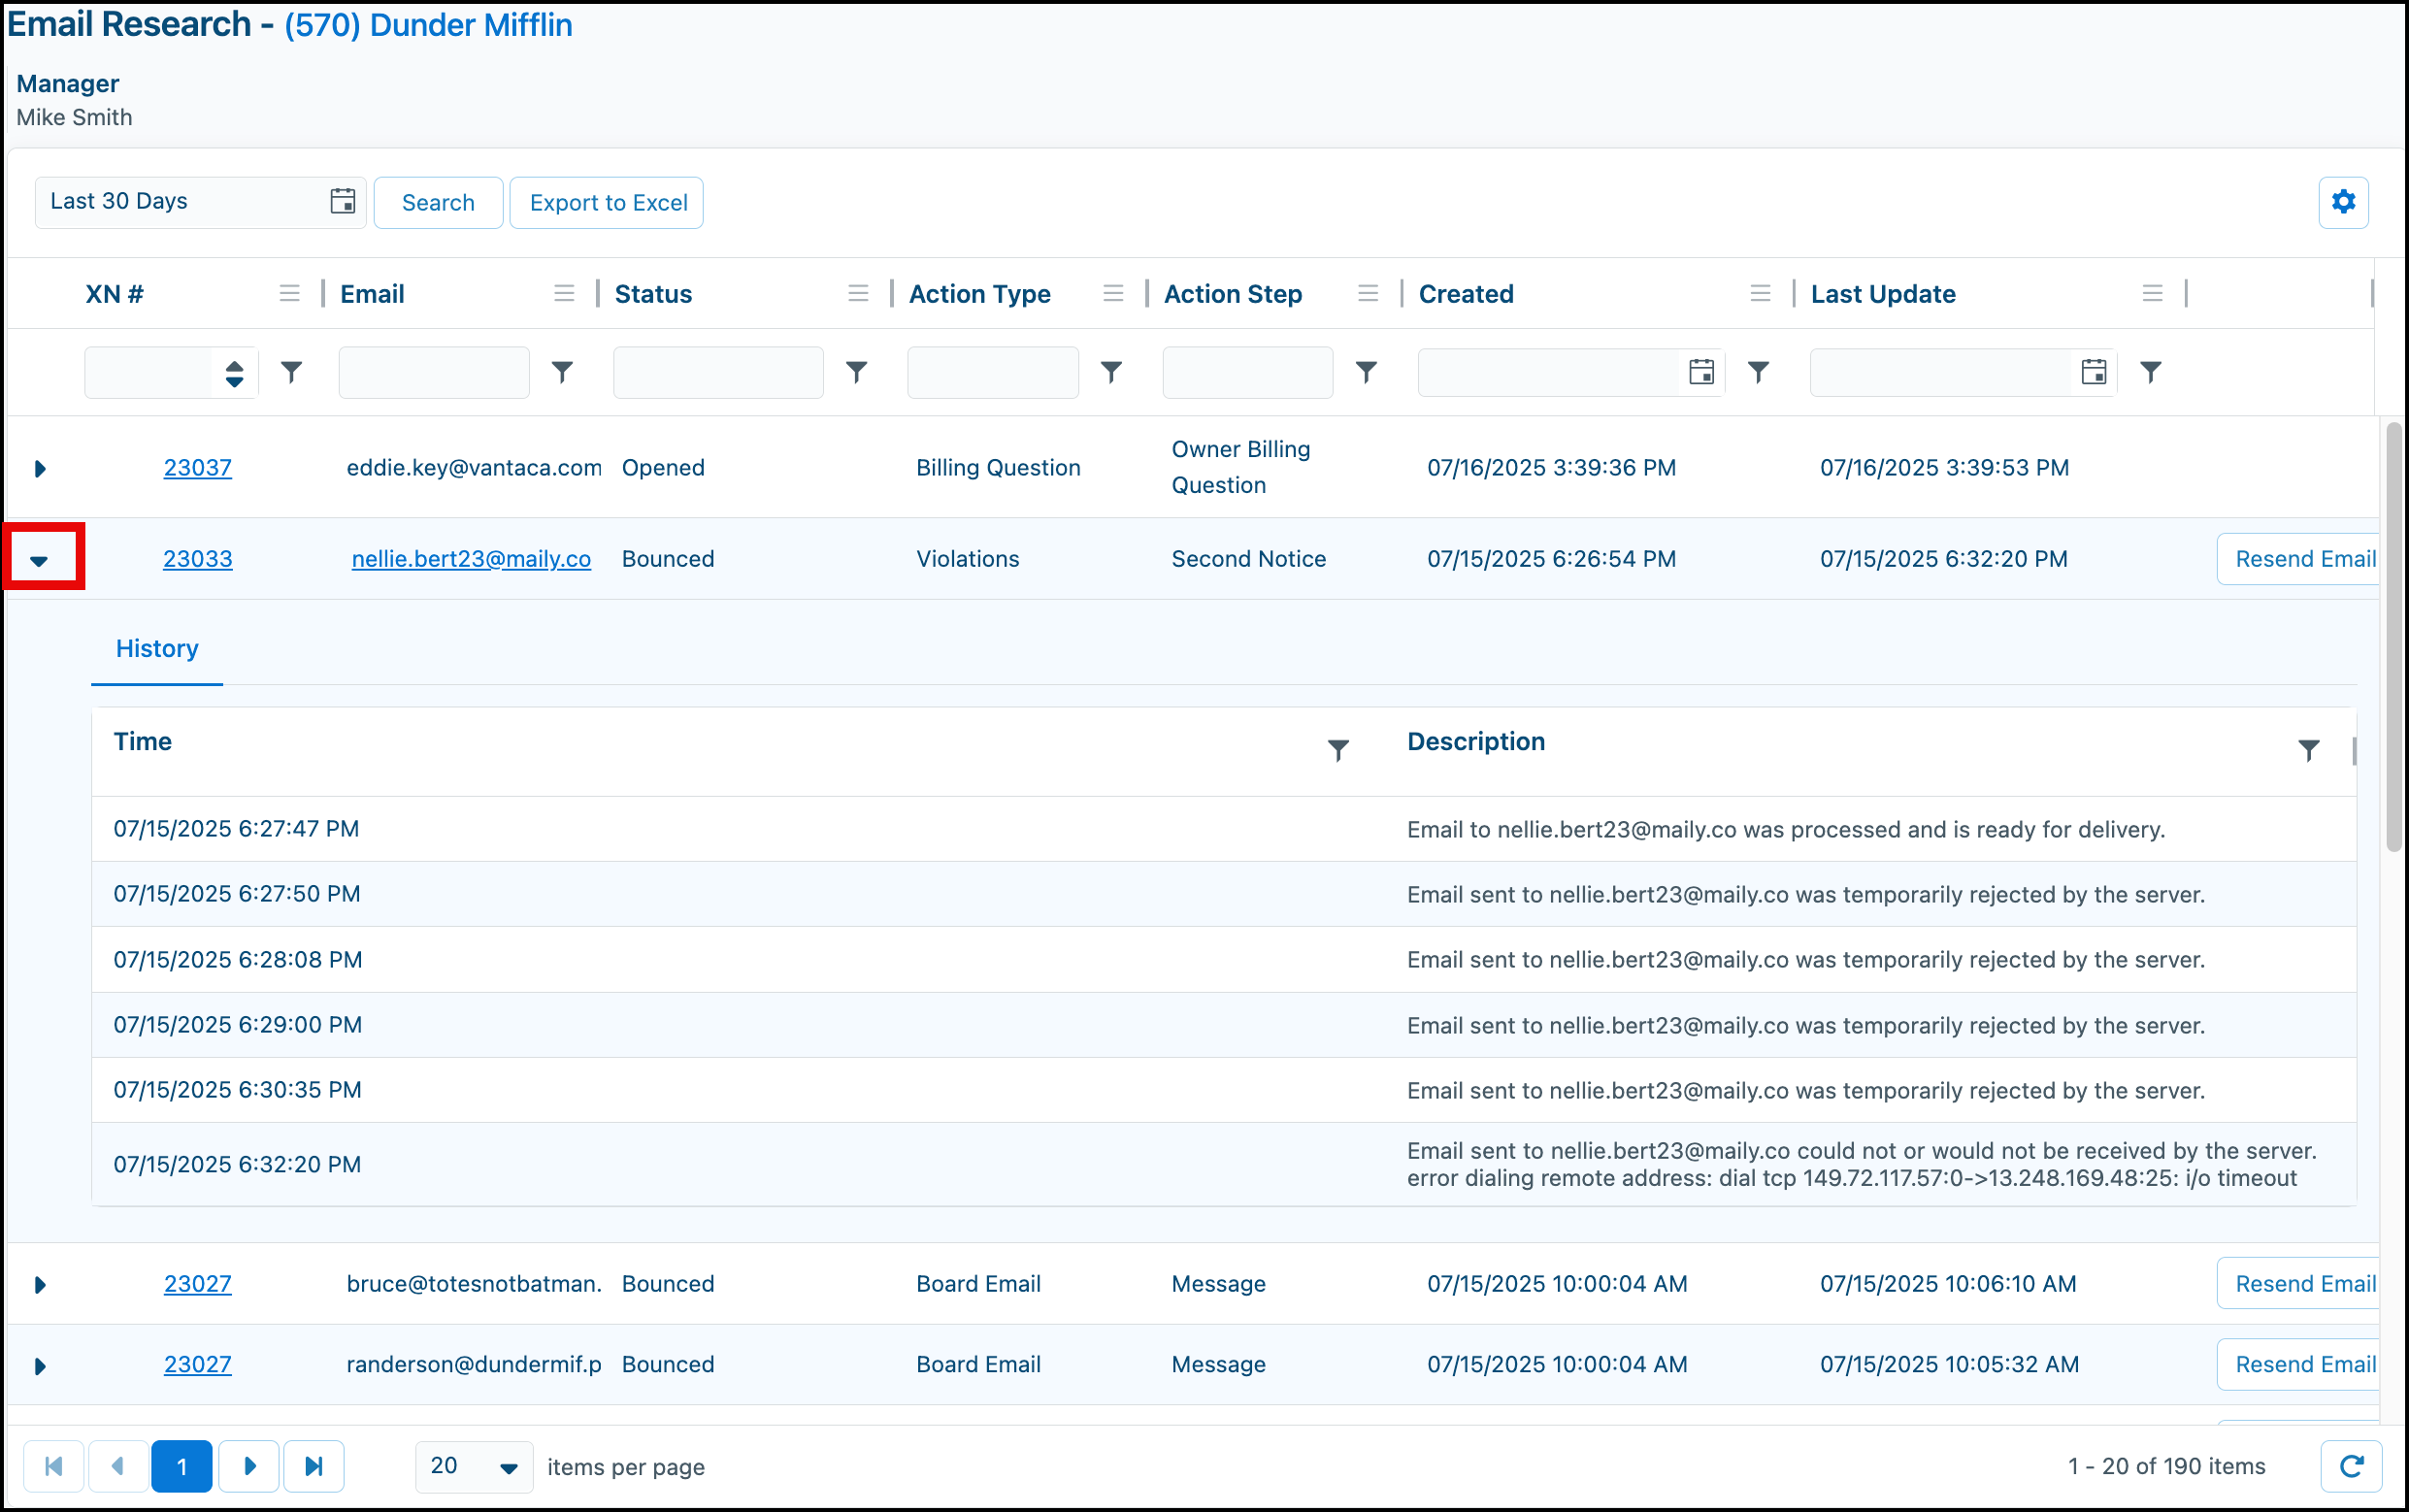2409x1512 pixels.
Task: Open the settings gear icon
Action: coord(2343,202)
